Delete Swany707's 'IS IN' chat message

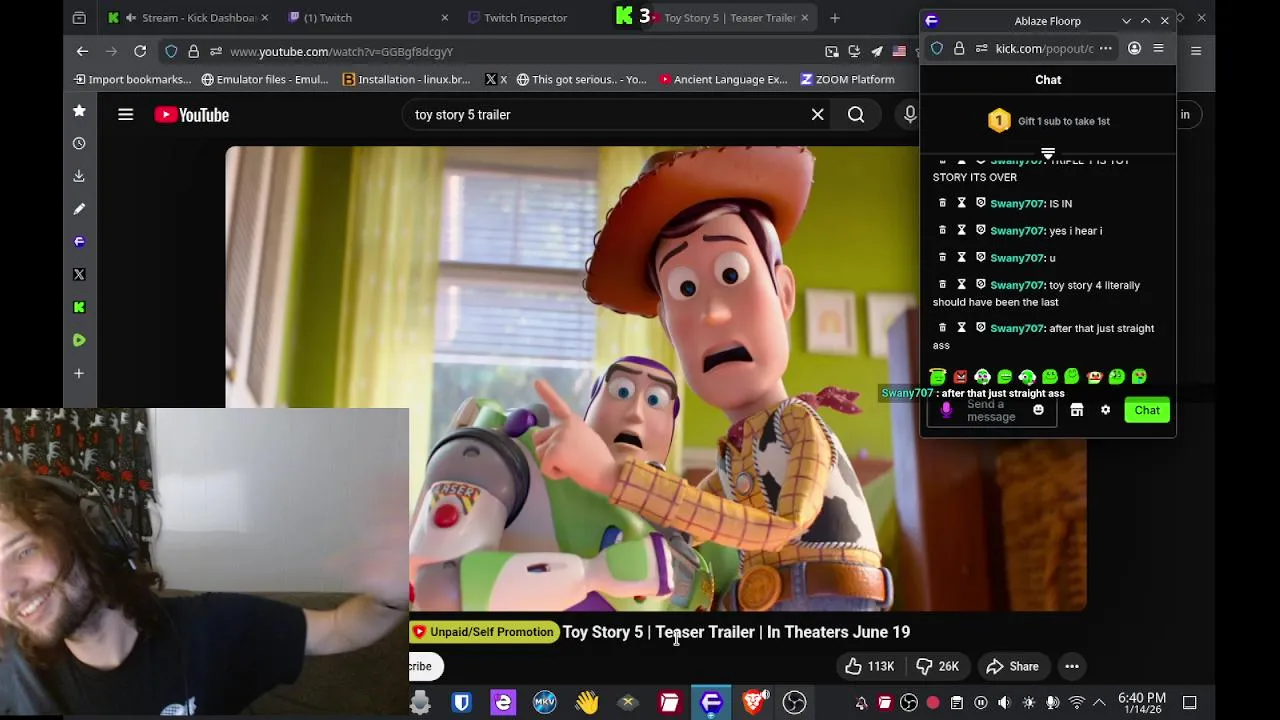pos(942,203)
